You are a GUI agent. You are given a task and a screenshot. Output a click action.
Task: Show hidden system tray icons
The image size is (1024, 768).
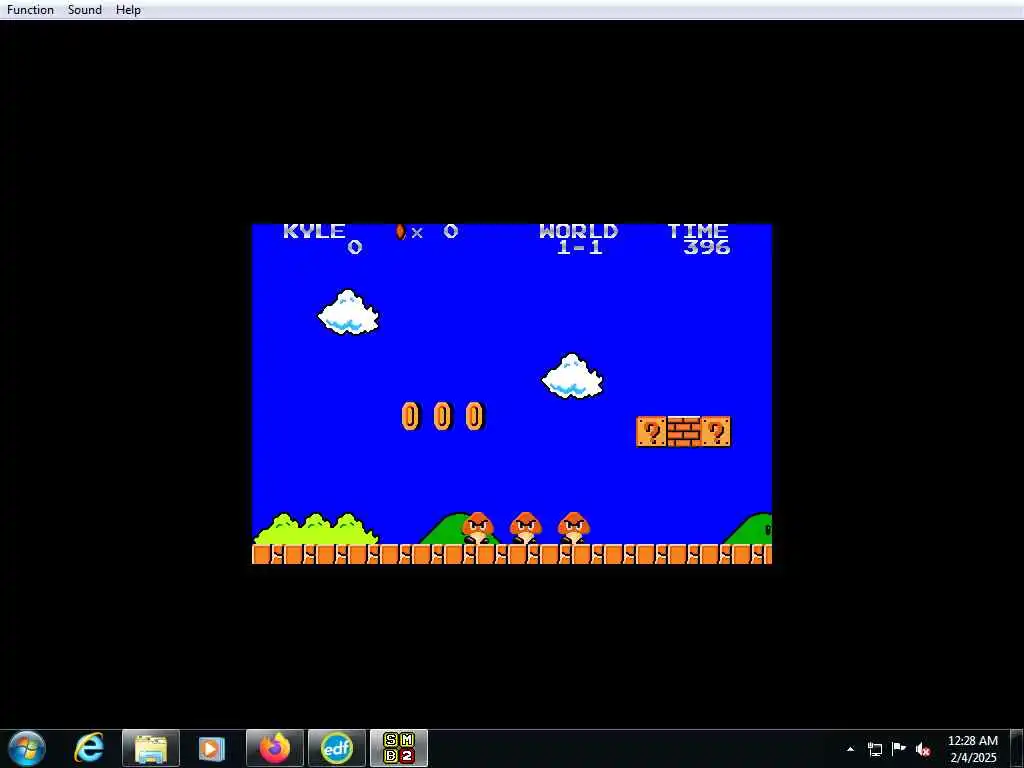tap(850, 749)
